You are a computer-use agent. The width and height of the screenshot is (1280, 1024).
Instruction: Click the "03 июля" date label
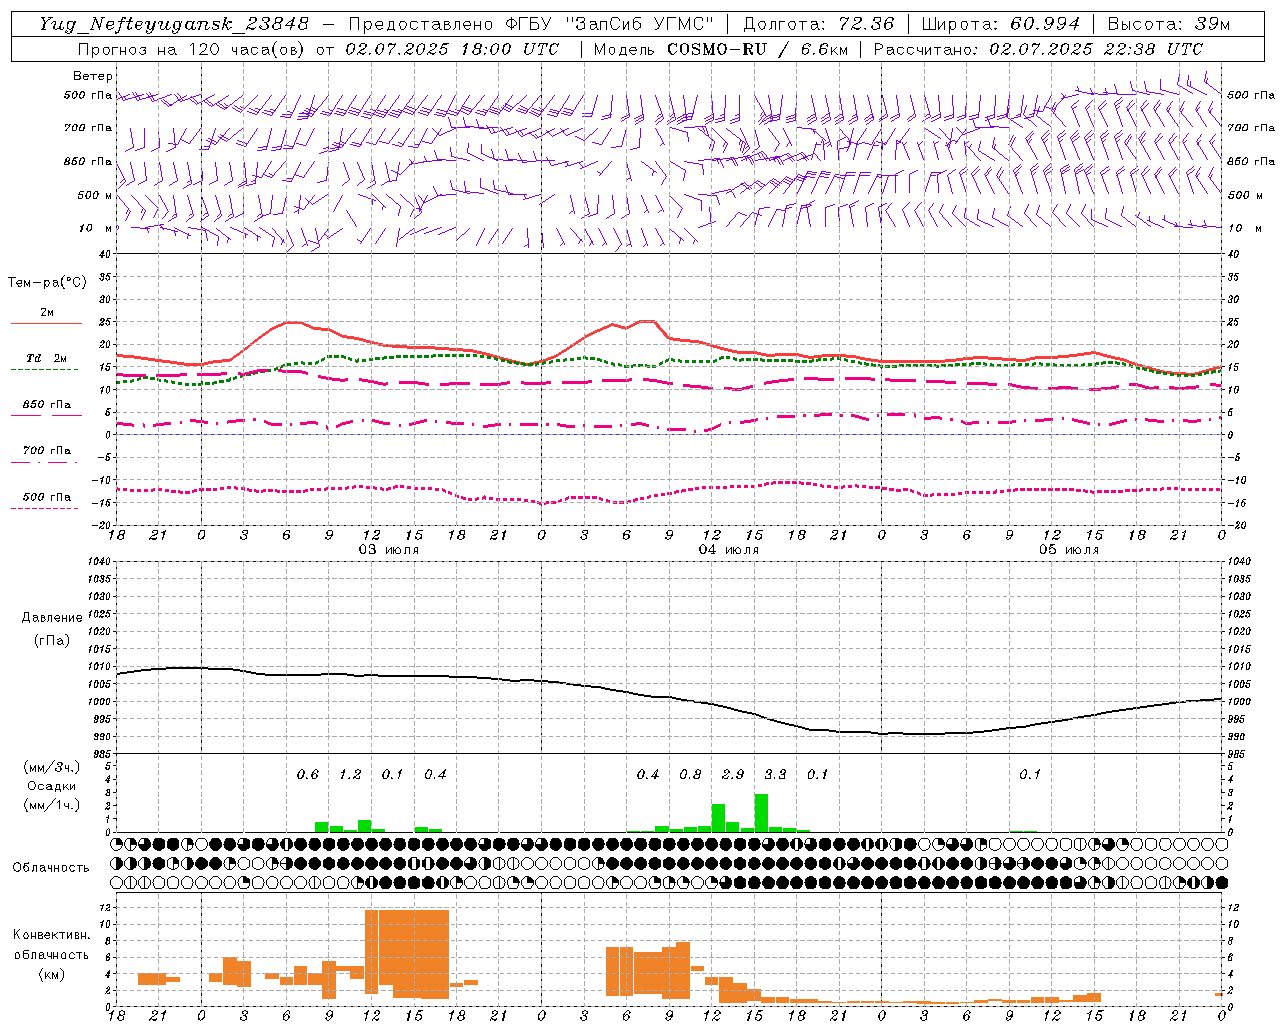389,550
